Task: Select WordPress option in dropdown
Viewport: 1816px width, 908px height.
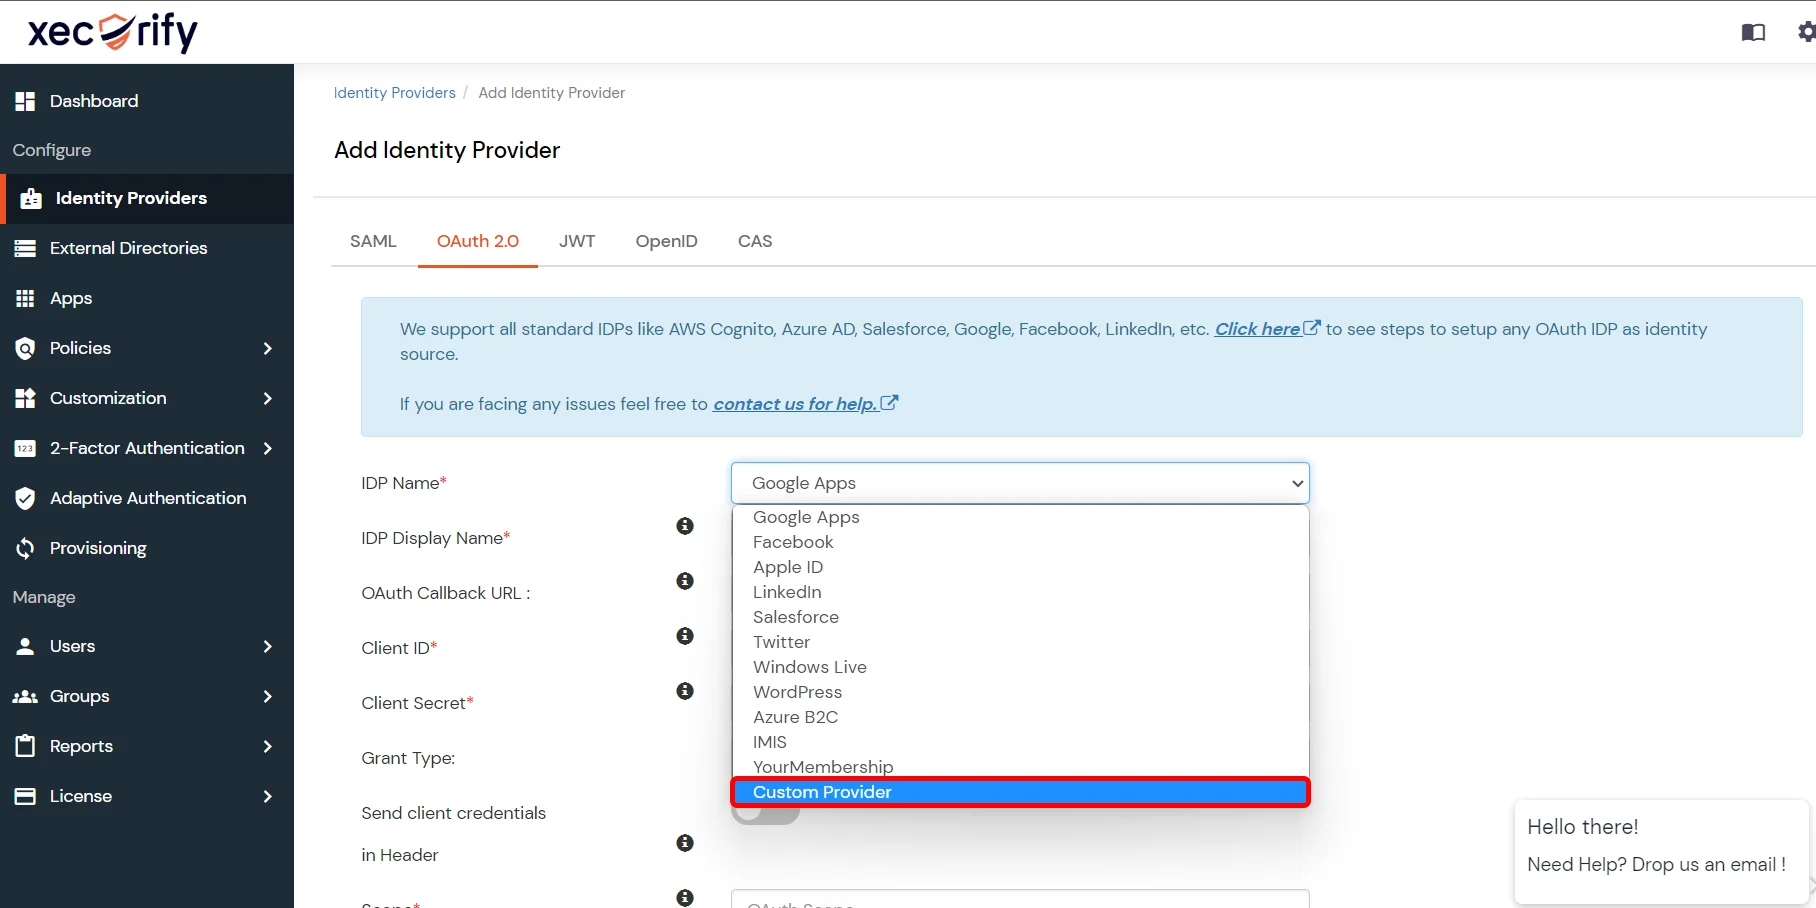Action: (x=1020, y=692)
